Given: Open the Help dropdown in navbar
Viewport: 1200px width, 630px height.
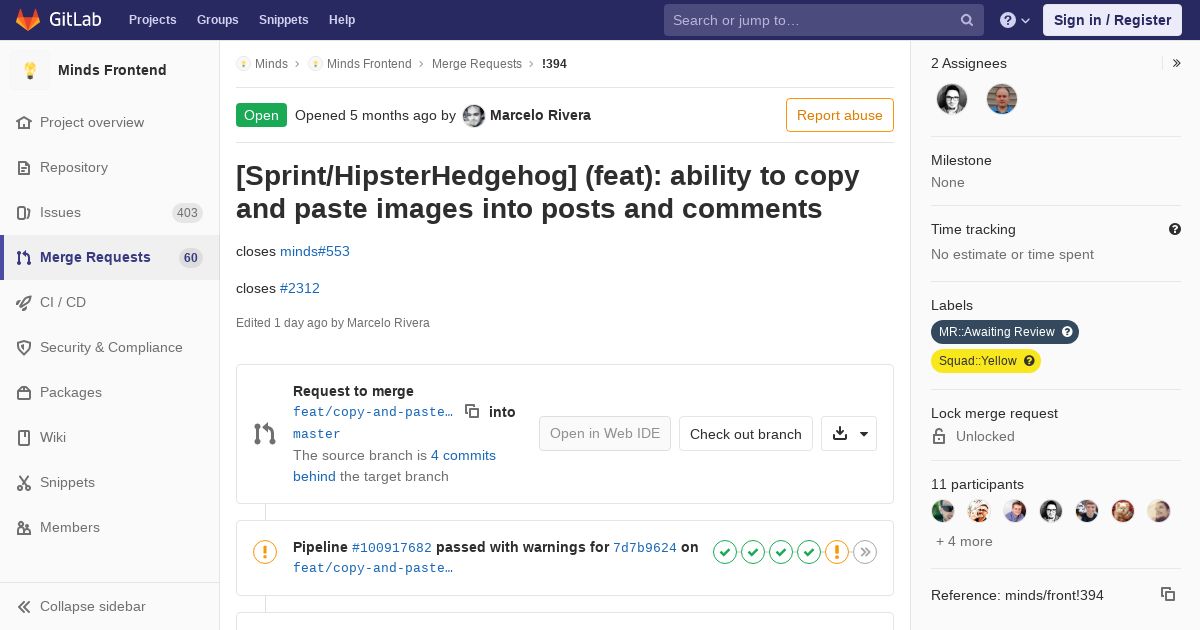Looking at the screenshot, I should coord(1015,20).
